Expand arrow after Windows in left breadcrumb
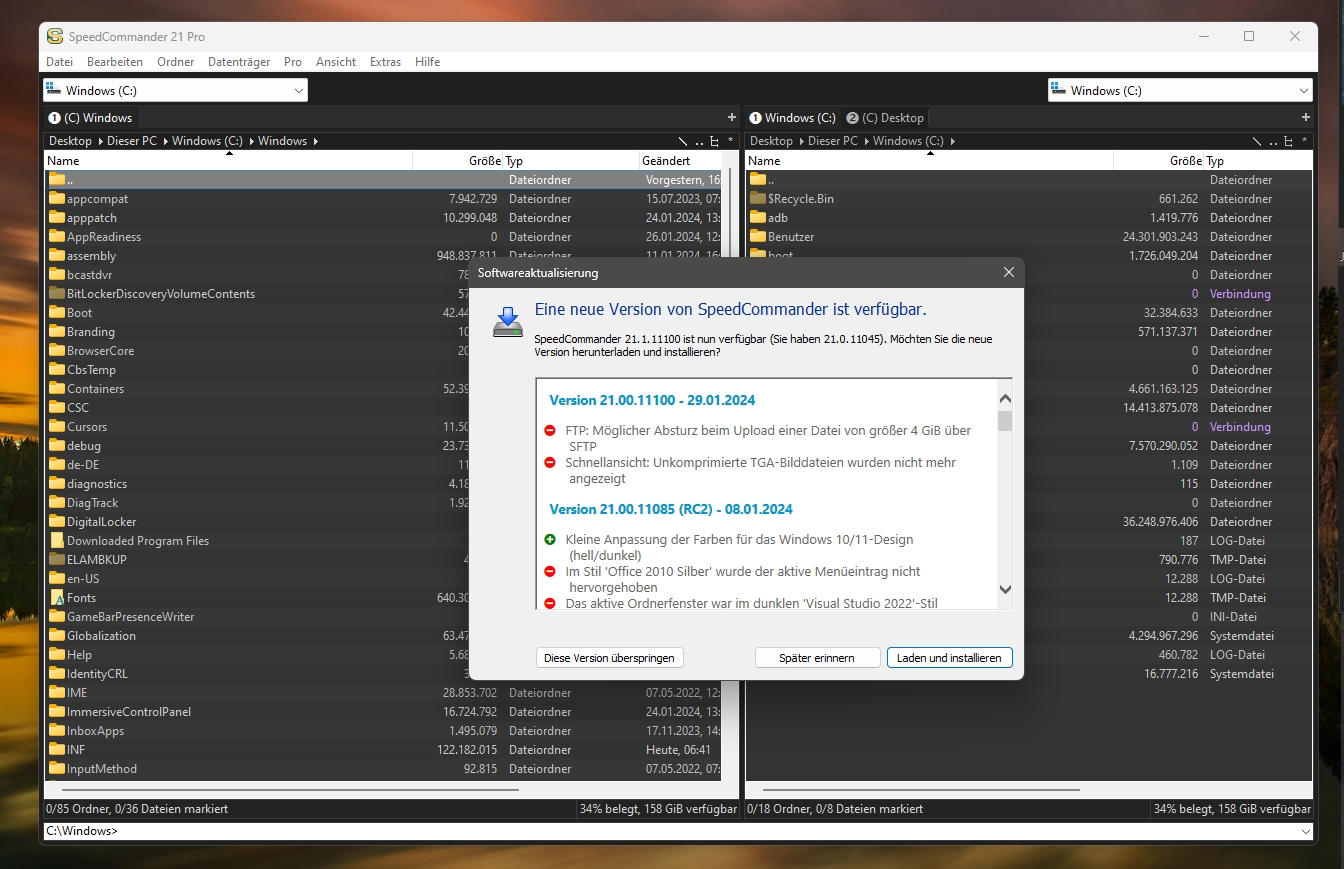Screen dimensions: 1344x869 pos(315,141)
